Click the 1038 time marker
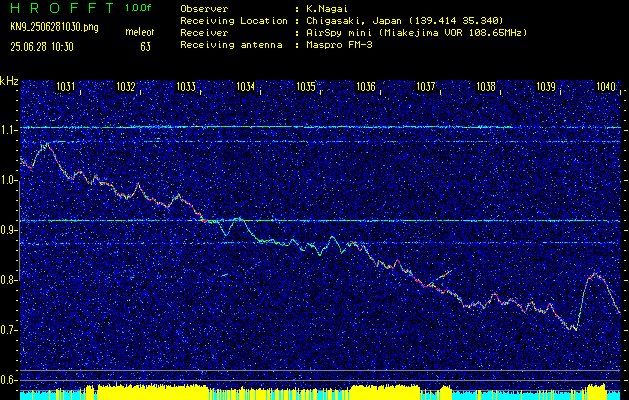Screen dimensions: 629x400 point(486,86)
